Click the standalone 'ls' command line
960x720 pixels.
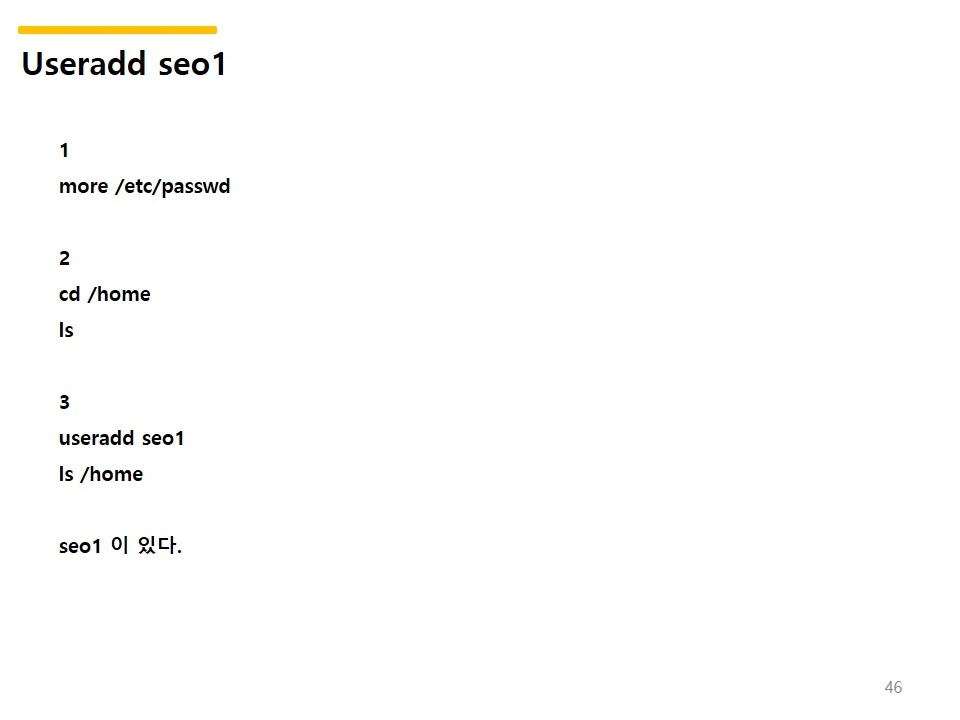tap(66, 331)
